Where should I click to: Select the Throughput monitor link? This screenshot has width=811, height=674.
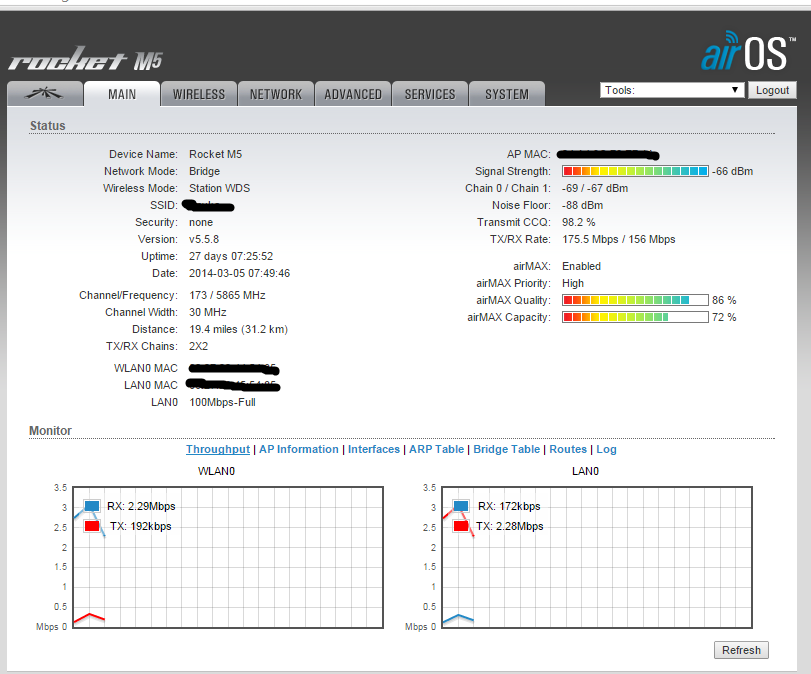[218, 449]
